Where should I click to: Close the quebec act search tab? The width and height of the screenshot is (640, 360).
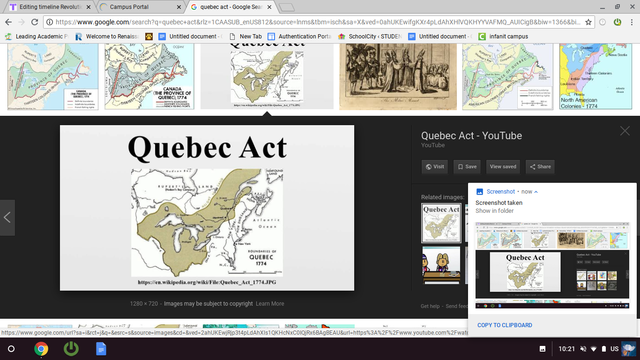click(269, 7)
